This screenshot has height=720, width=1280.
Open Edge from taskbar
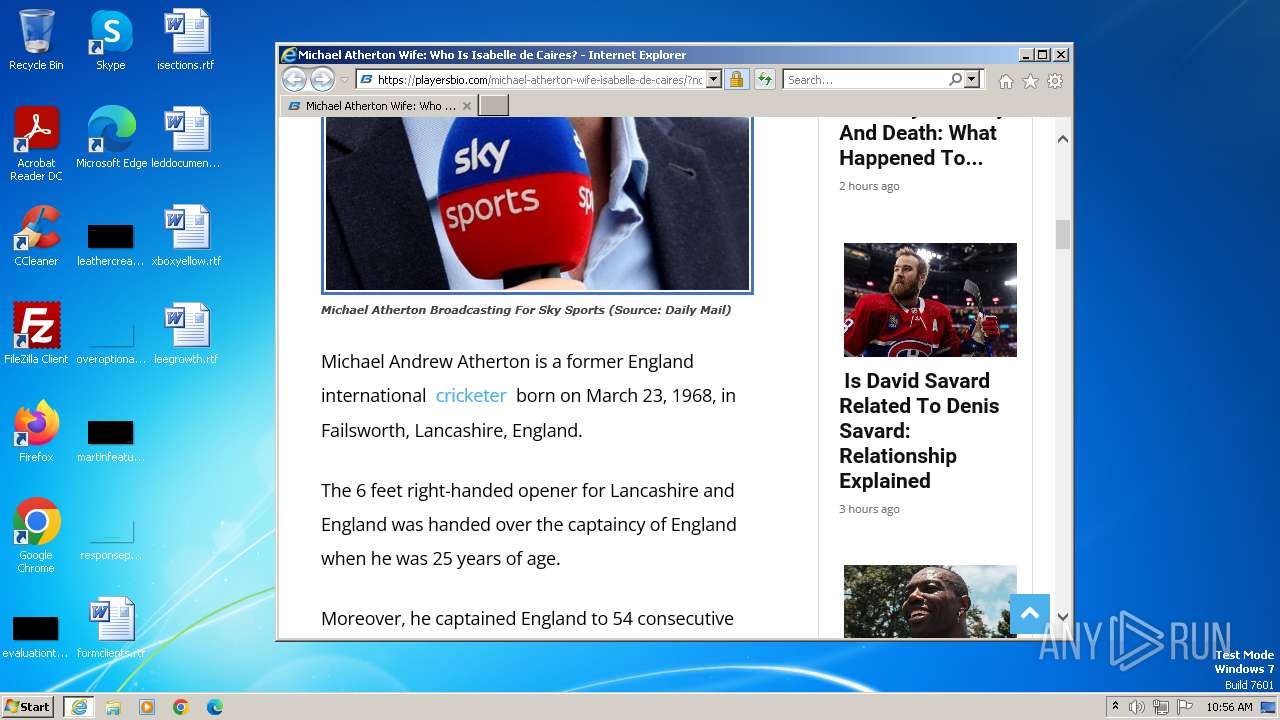point(215,707)
